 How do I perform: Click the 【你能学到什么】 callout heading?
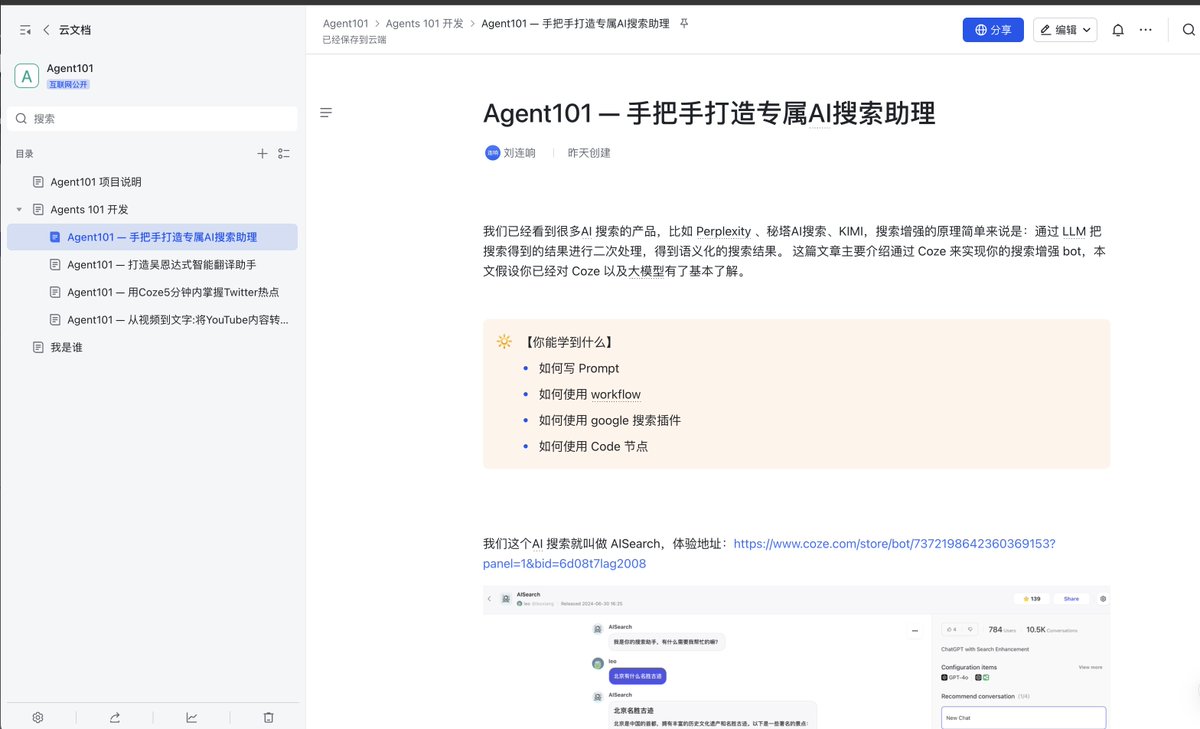click(569, 341)
